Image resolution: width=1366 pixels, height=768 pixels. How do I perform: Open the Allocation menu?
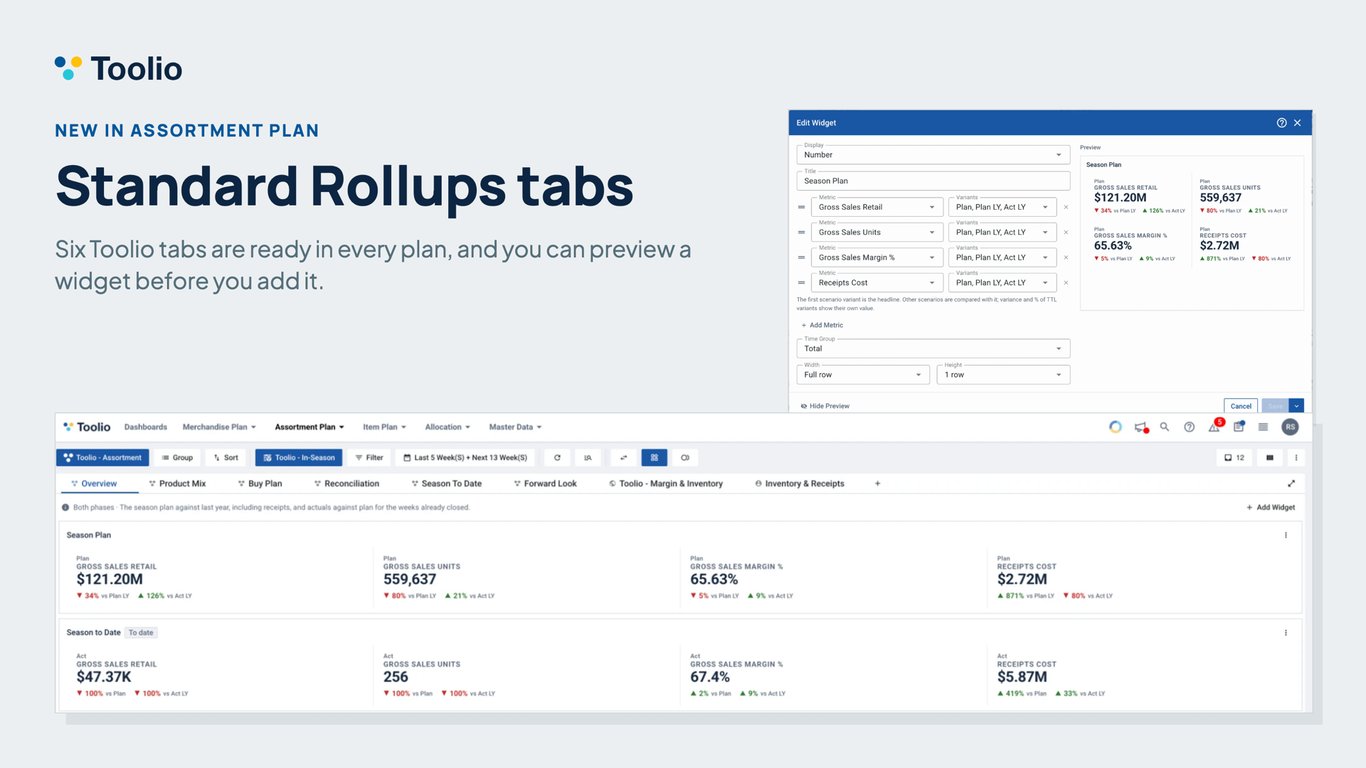447,427
